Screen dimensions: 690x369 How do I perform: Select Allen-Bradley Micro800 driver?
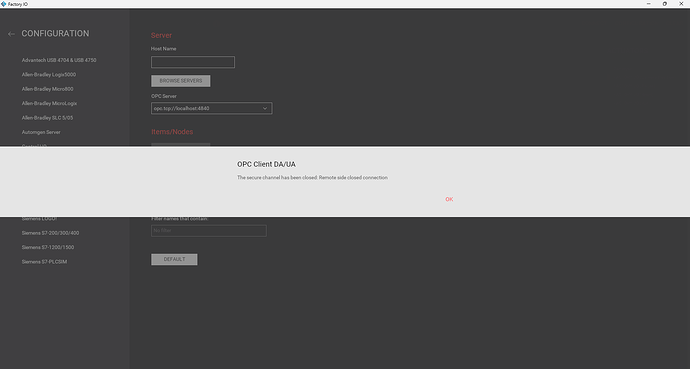coord(48,89)
